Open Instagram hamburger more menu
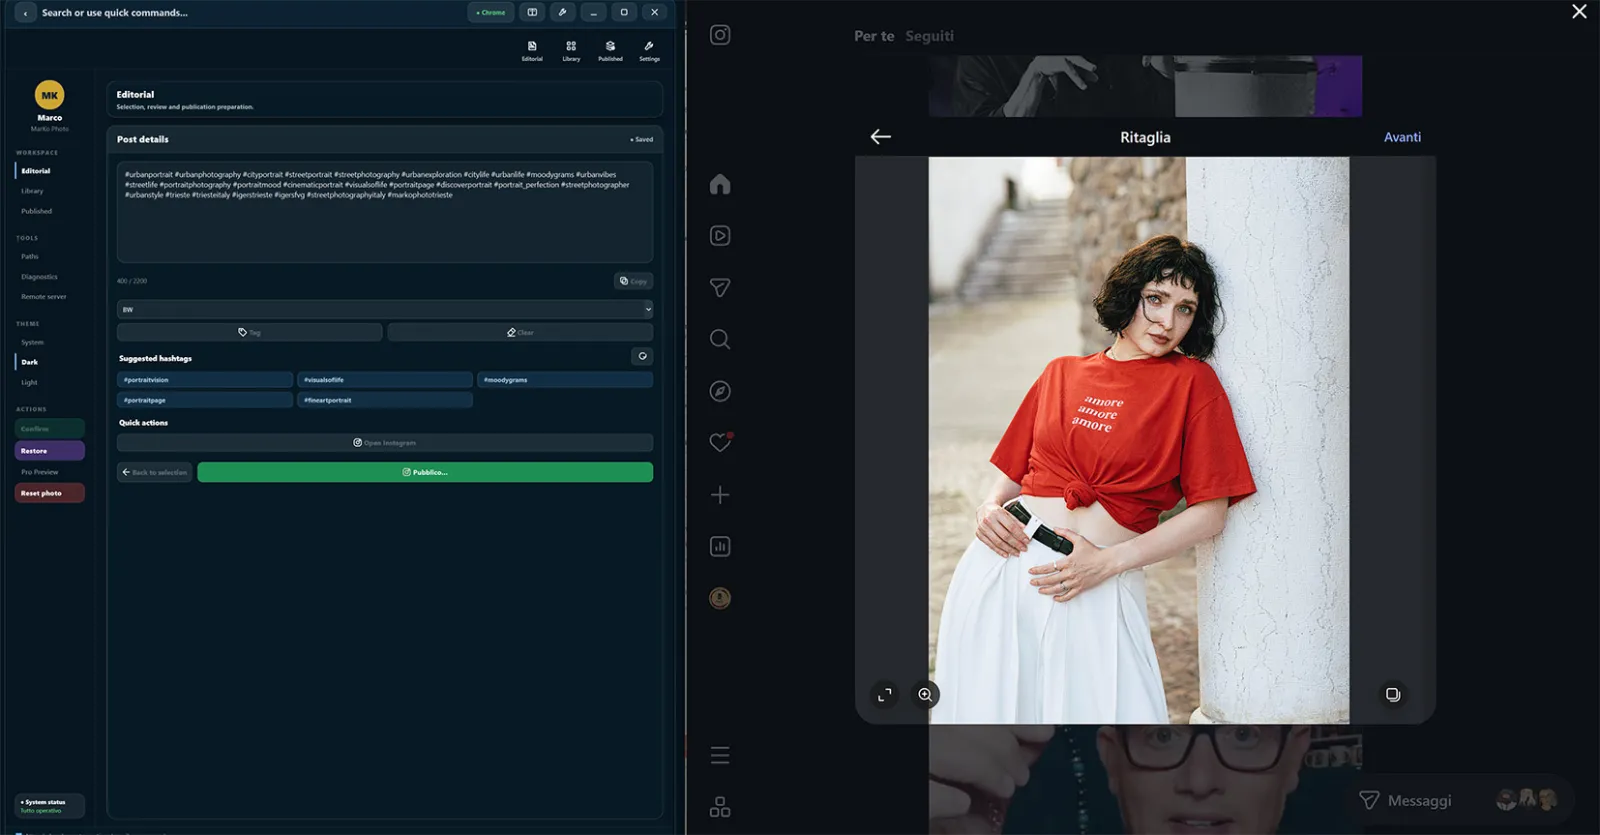Image resolution: width=1600 pixels, height=835 pixels. coord(720,756)
